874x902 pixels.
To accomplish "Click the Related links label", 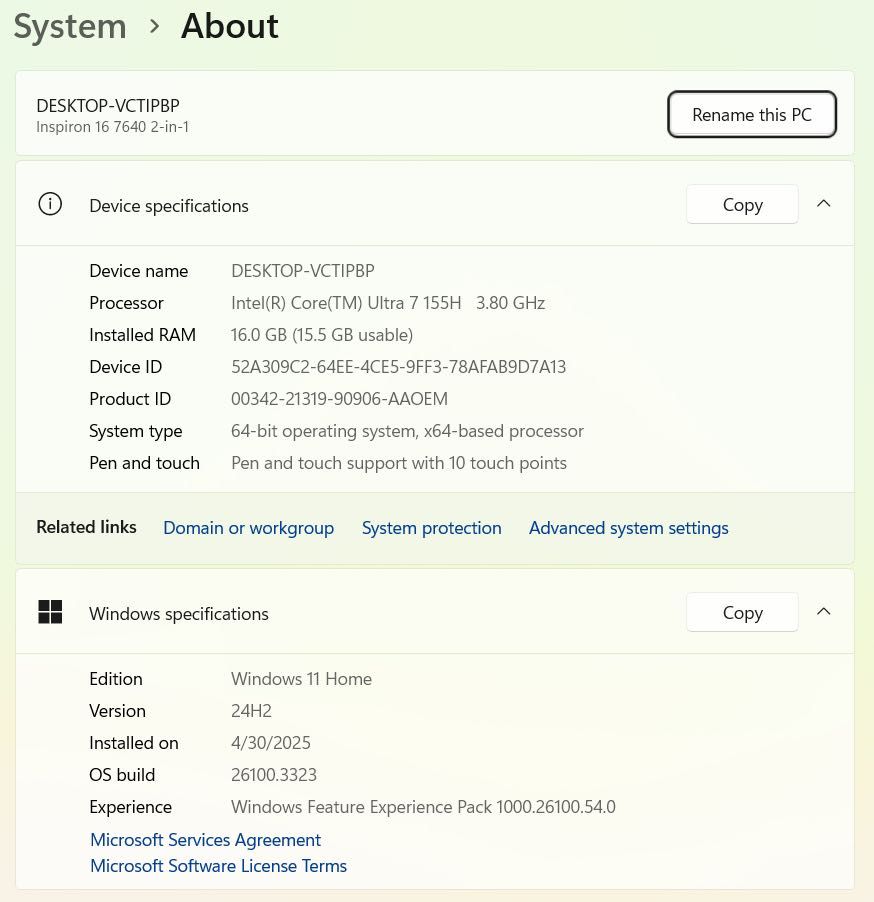I will point(86,527).
